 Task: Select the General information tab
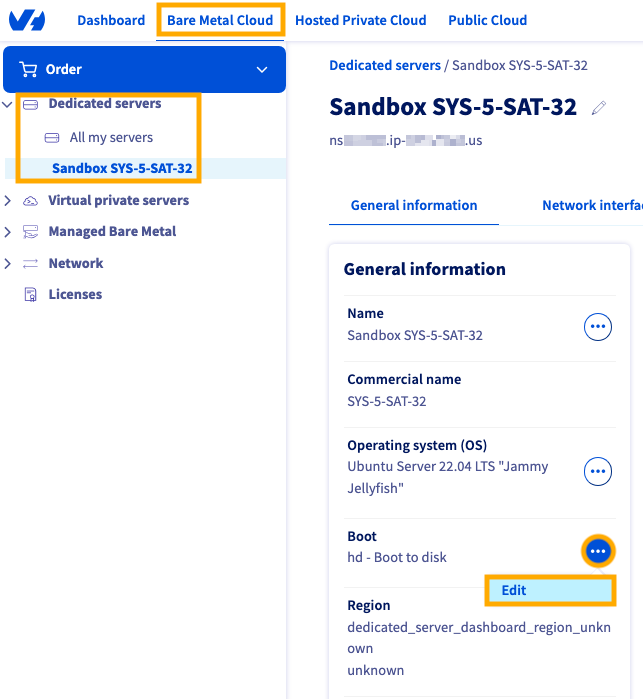coord(414,206)
